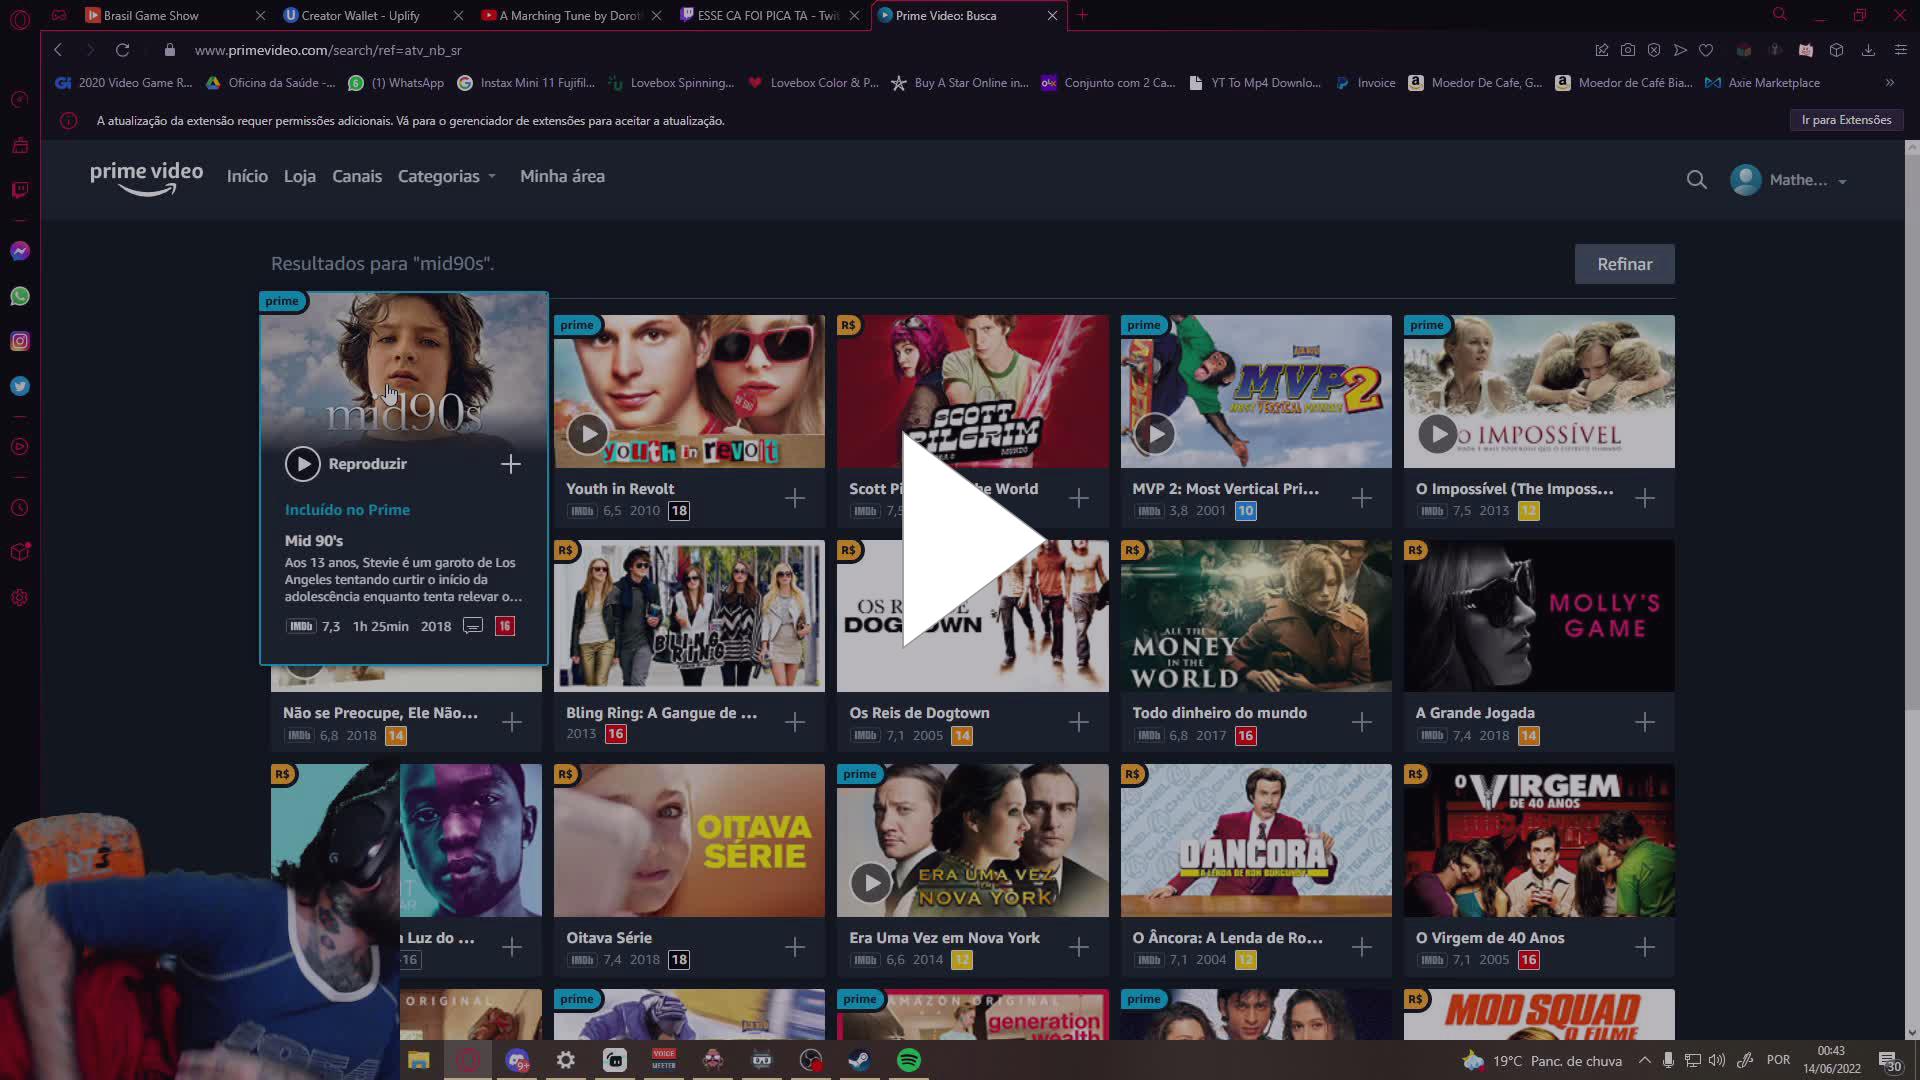1920x1080 pixels.
Task: Open the Loja menu item
Action: point(299,176)
